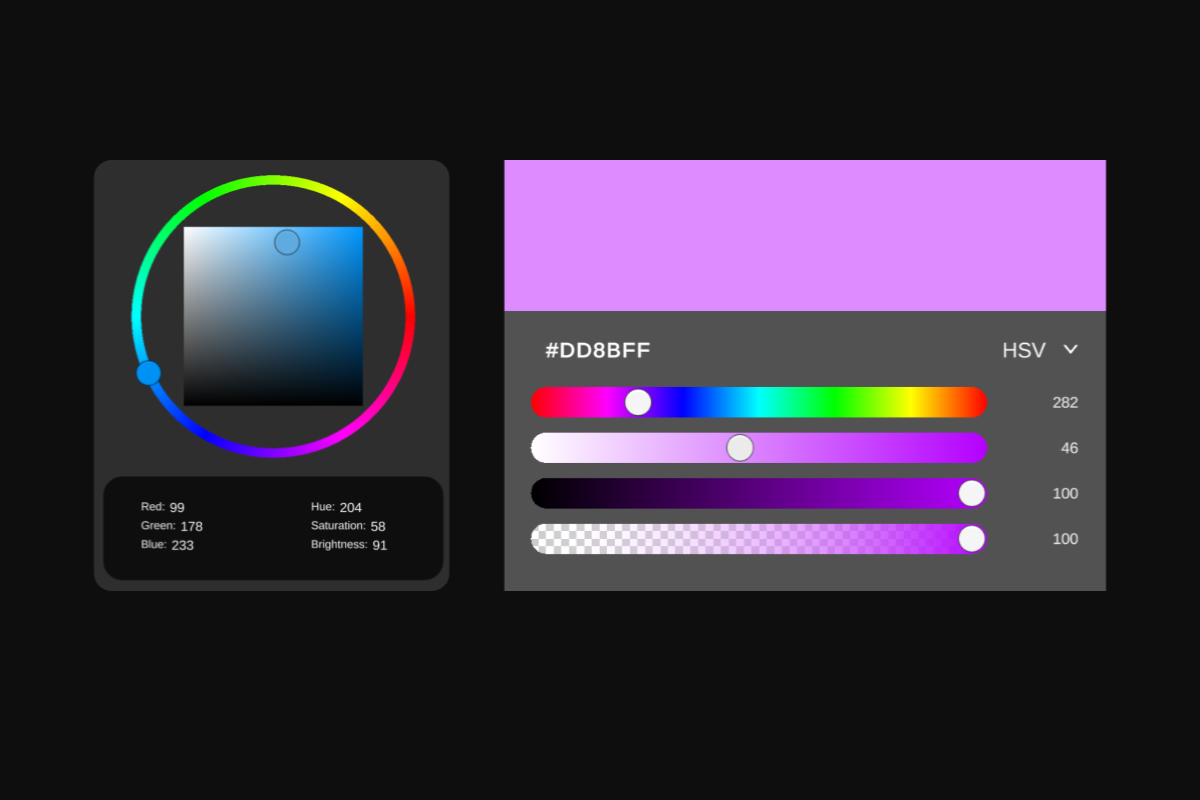Click the Green value 178
Screen dimensions: 1200x800
click(192, 526)
